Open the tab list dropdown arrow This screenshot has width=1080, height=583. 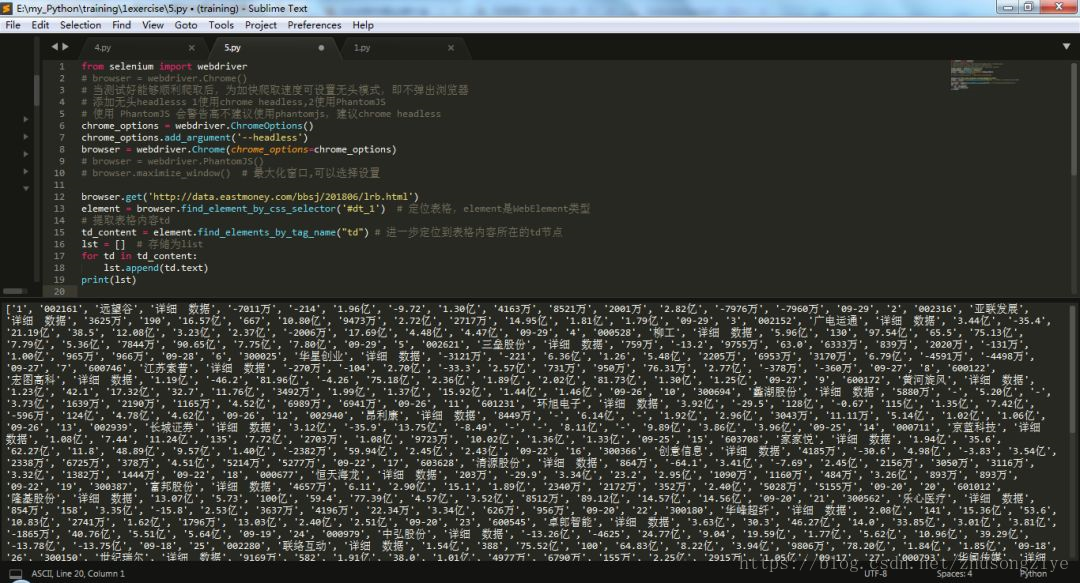pyautogui.click(x=1066, y=47)
